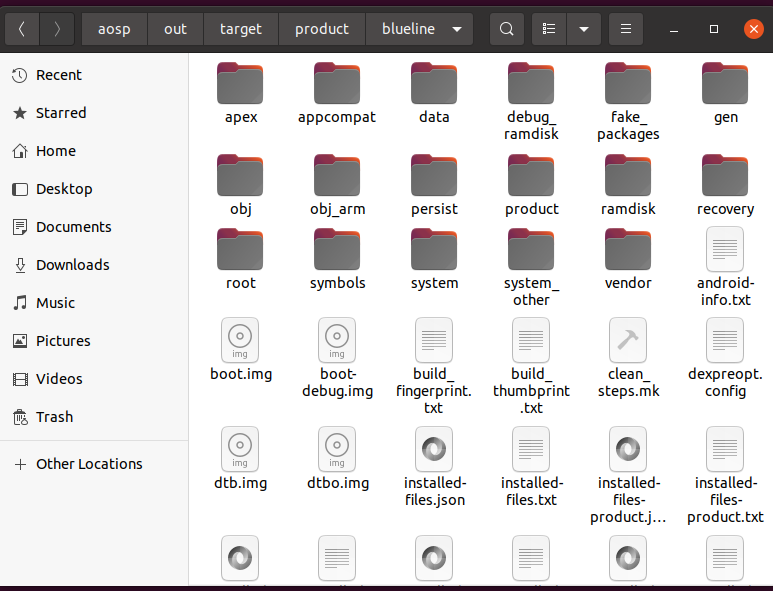Select the android-info.txt text file

(x=725, y=249)
